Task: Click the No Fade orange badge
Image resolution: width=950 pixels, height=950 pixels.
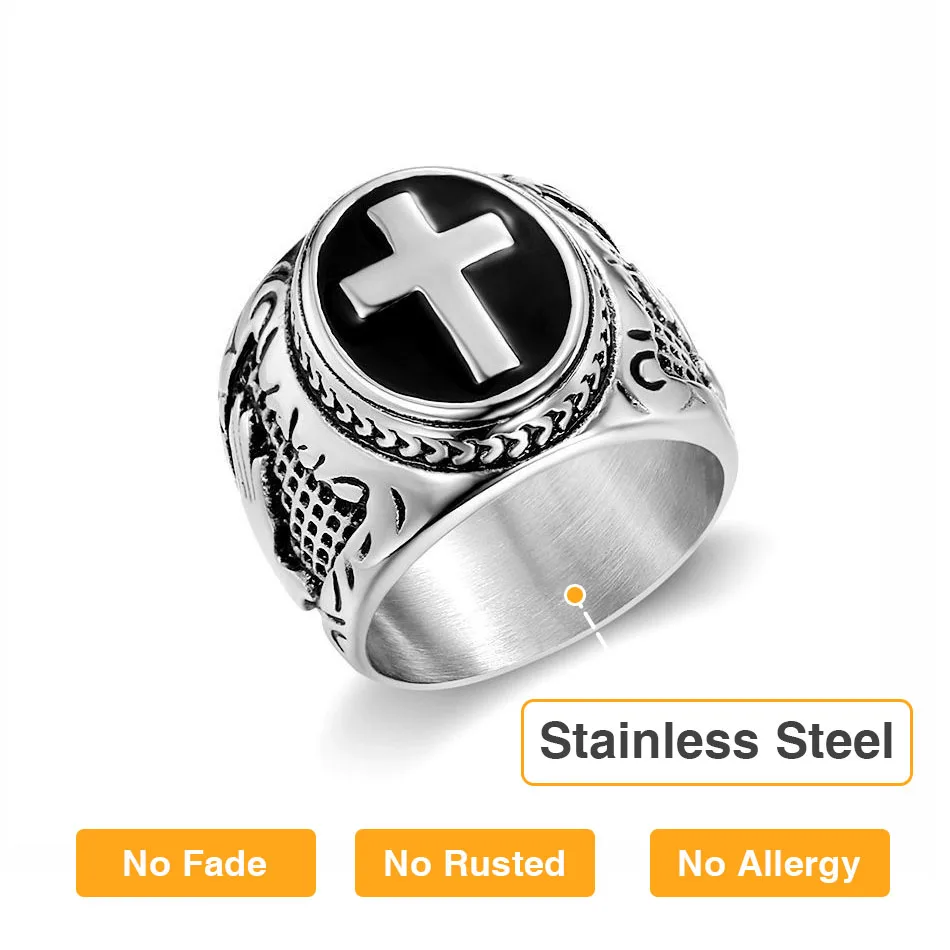Action: 196,863
